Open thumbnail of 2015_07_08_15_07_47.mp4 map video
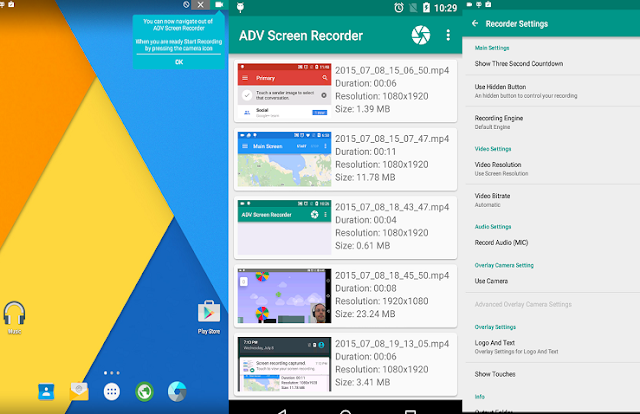Image resolution: width=640 pixels, height=414 pixels. tap(284, 159)
